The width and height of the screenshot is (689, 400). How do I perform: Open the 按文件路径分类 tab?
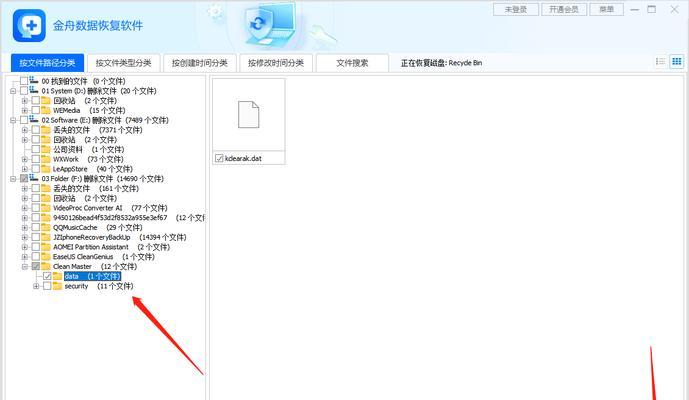(x=47, y=63)
